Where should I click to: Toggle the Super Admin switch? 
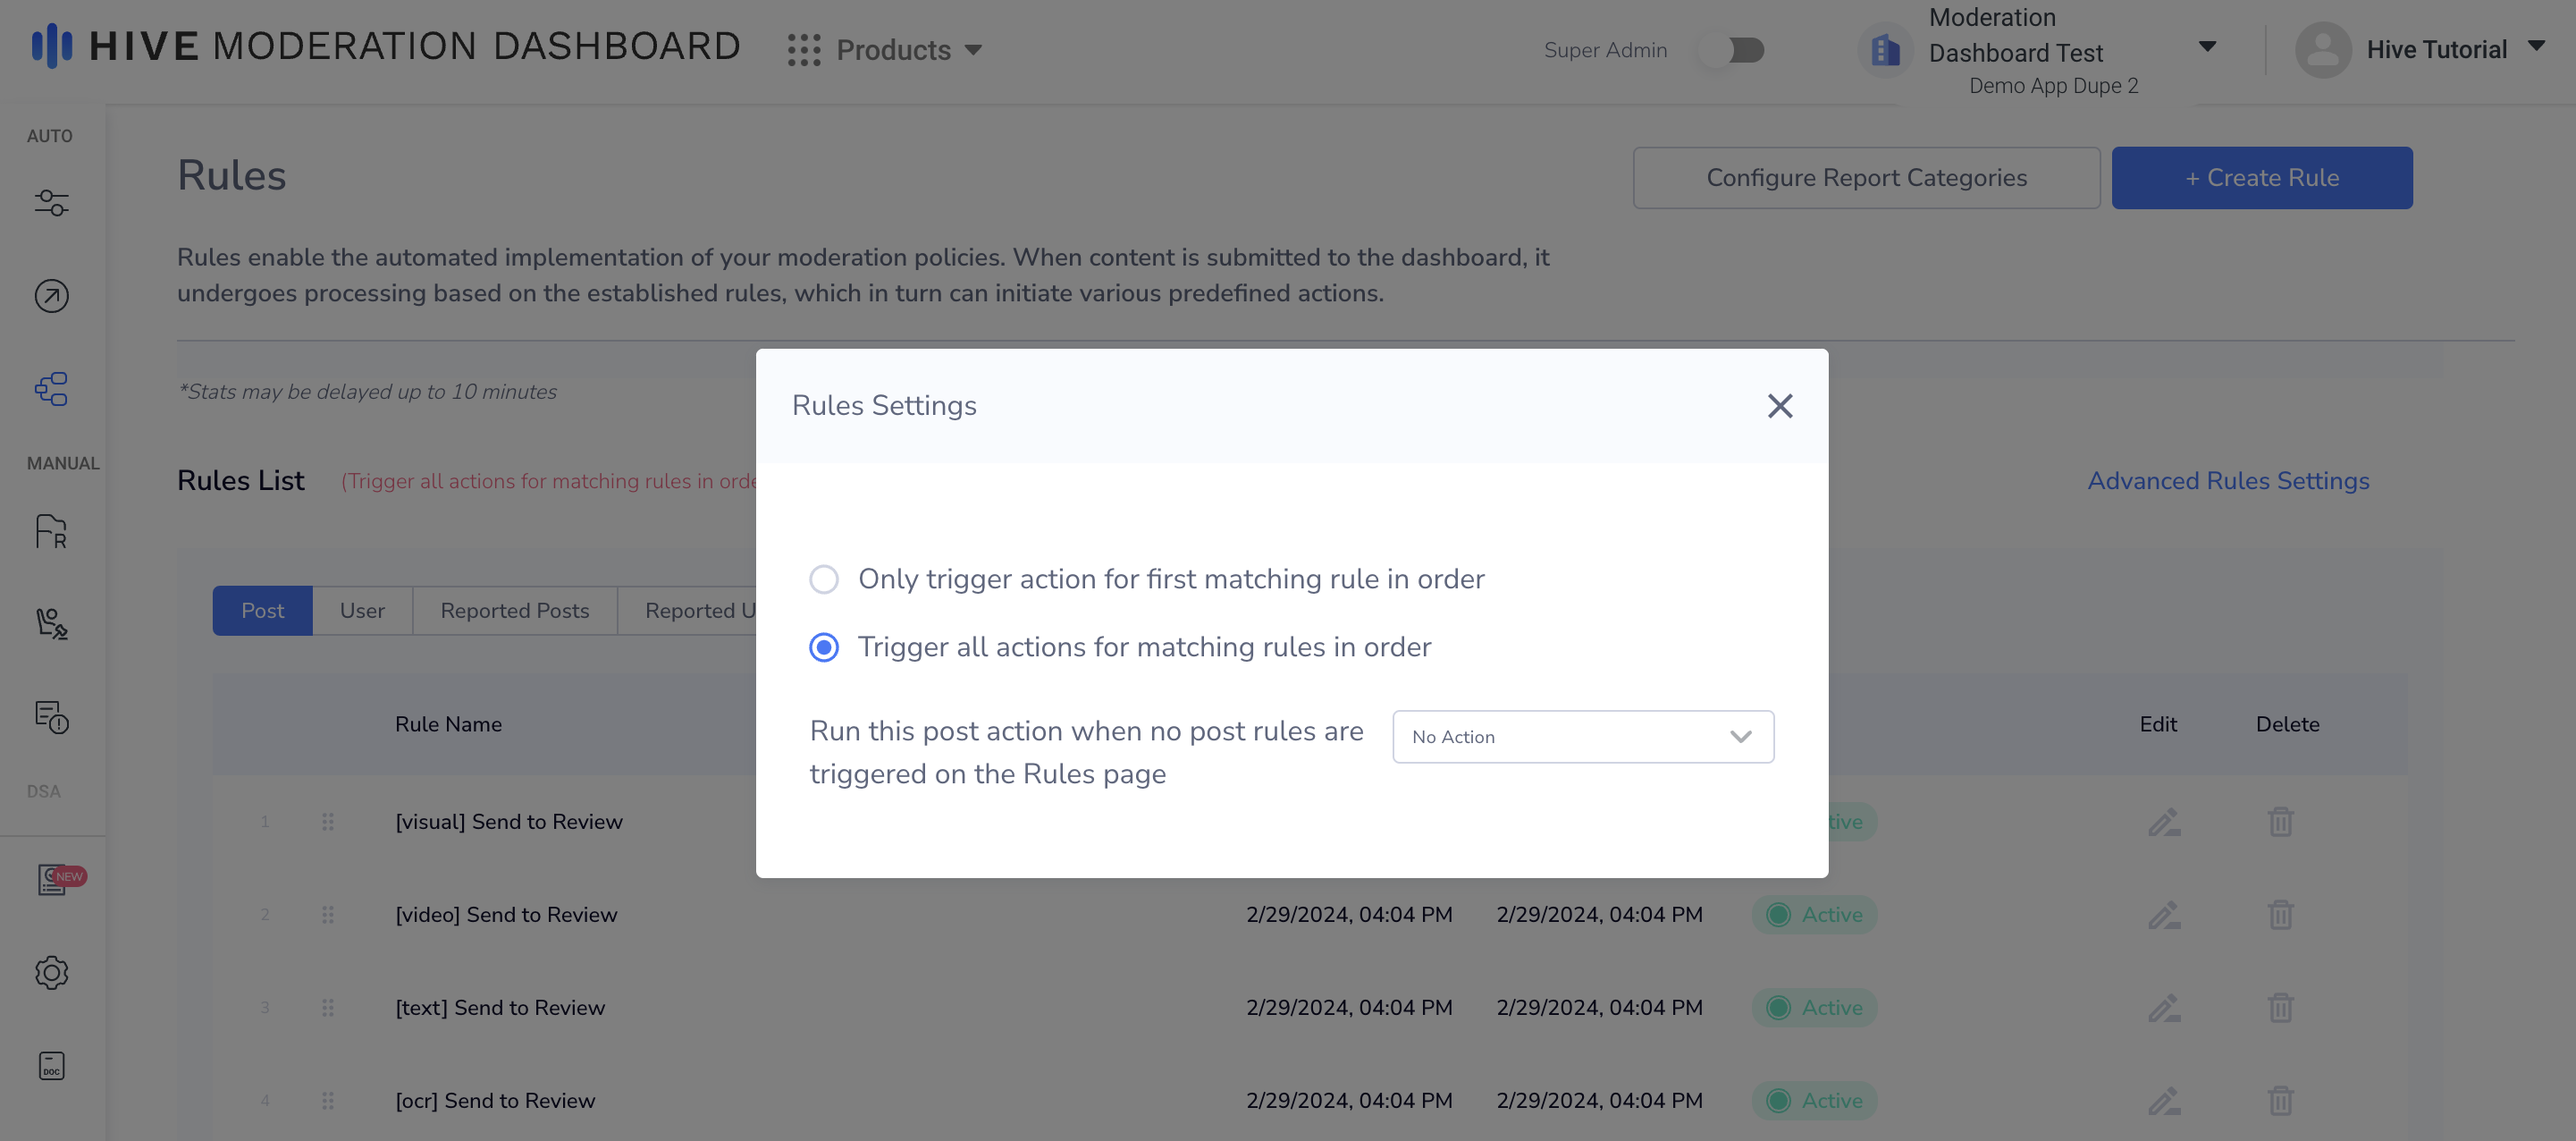(x=1735, y=50)
